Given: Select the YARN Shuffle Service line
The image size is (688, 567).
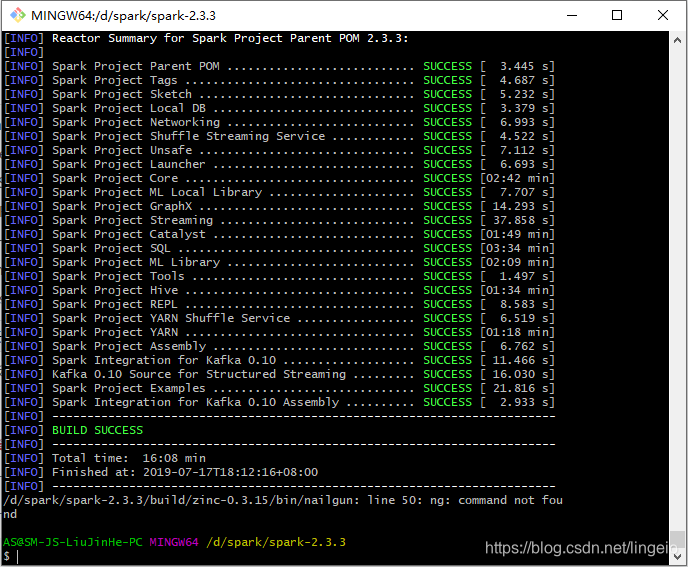Looking at the screenshot, I should (x=280, y=319).
